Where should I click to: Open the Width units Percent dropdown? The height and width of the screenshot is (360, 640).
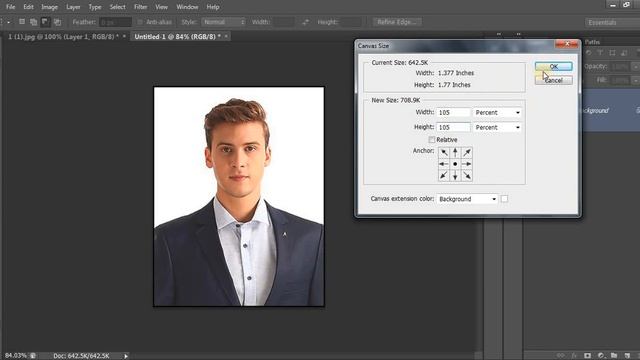click(x=497, y=112)
